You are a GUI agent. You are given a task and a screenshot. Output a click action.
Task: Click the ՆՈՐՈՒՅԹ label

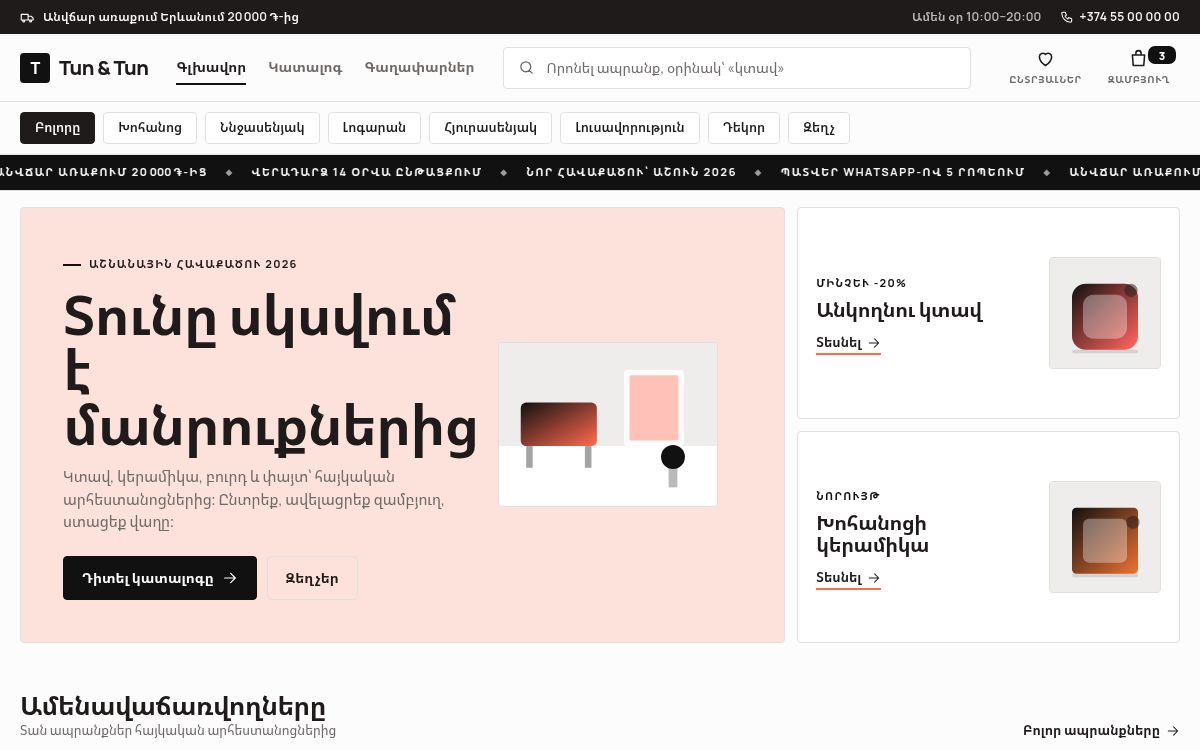(848, 496)
